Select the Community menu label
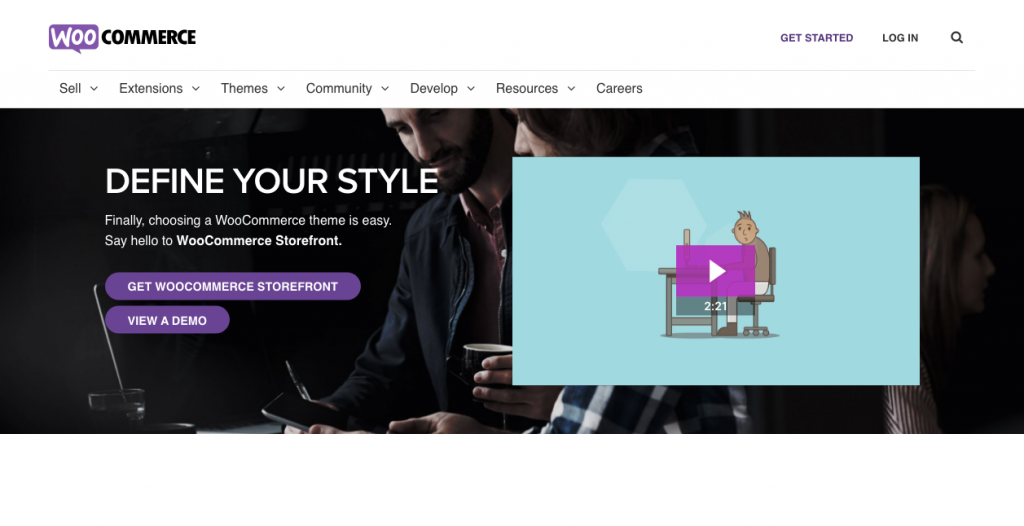Screen dimensions: 1024x526 339,88
